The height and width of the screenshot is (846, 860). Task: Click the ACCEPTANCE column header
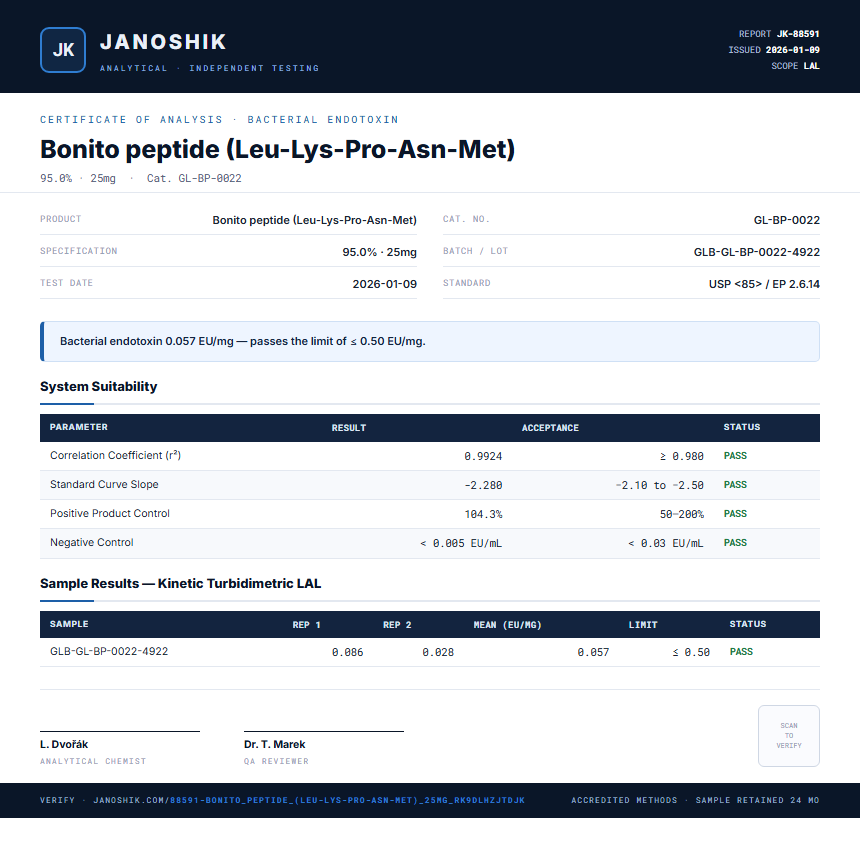click(550, 428)
